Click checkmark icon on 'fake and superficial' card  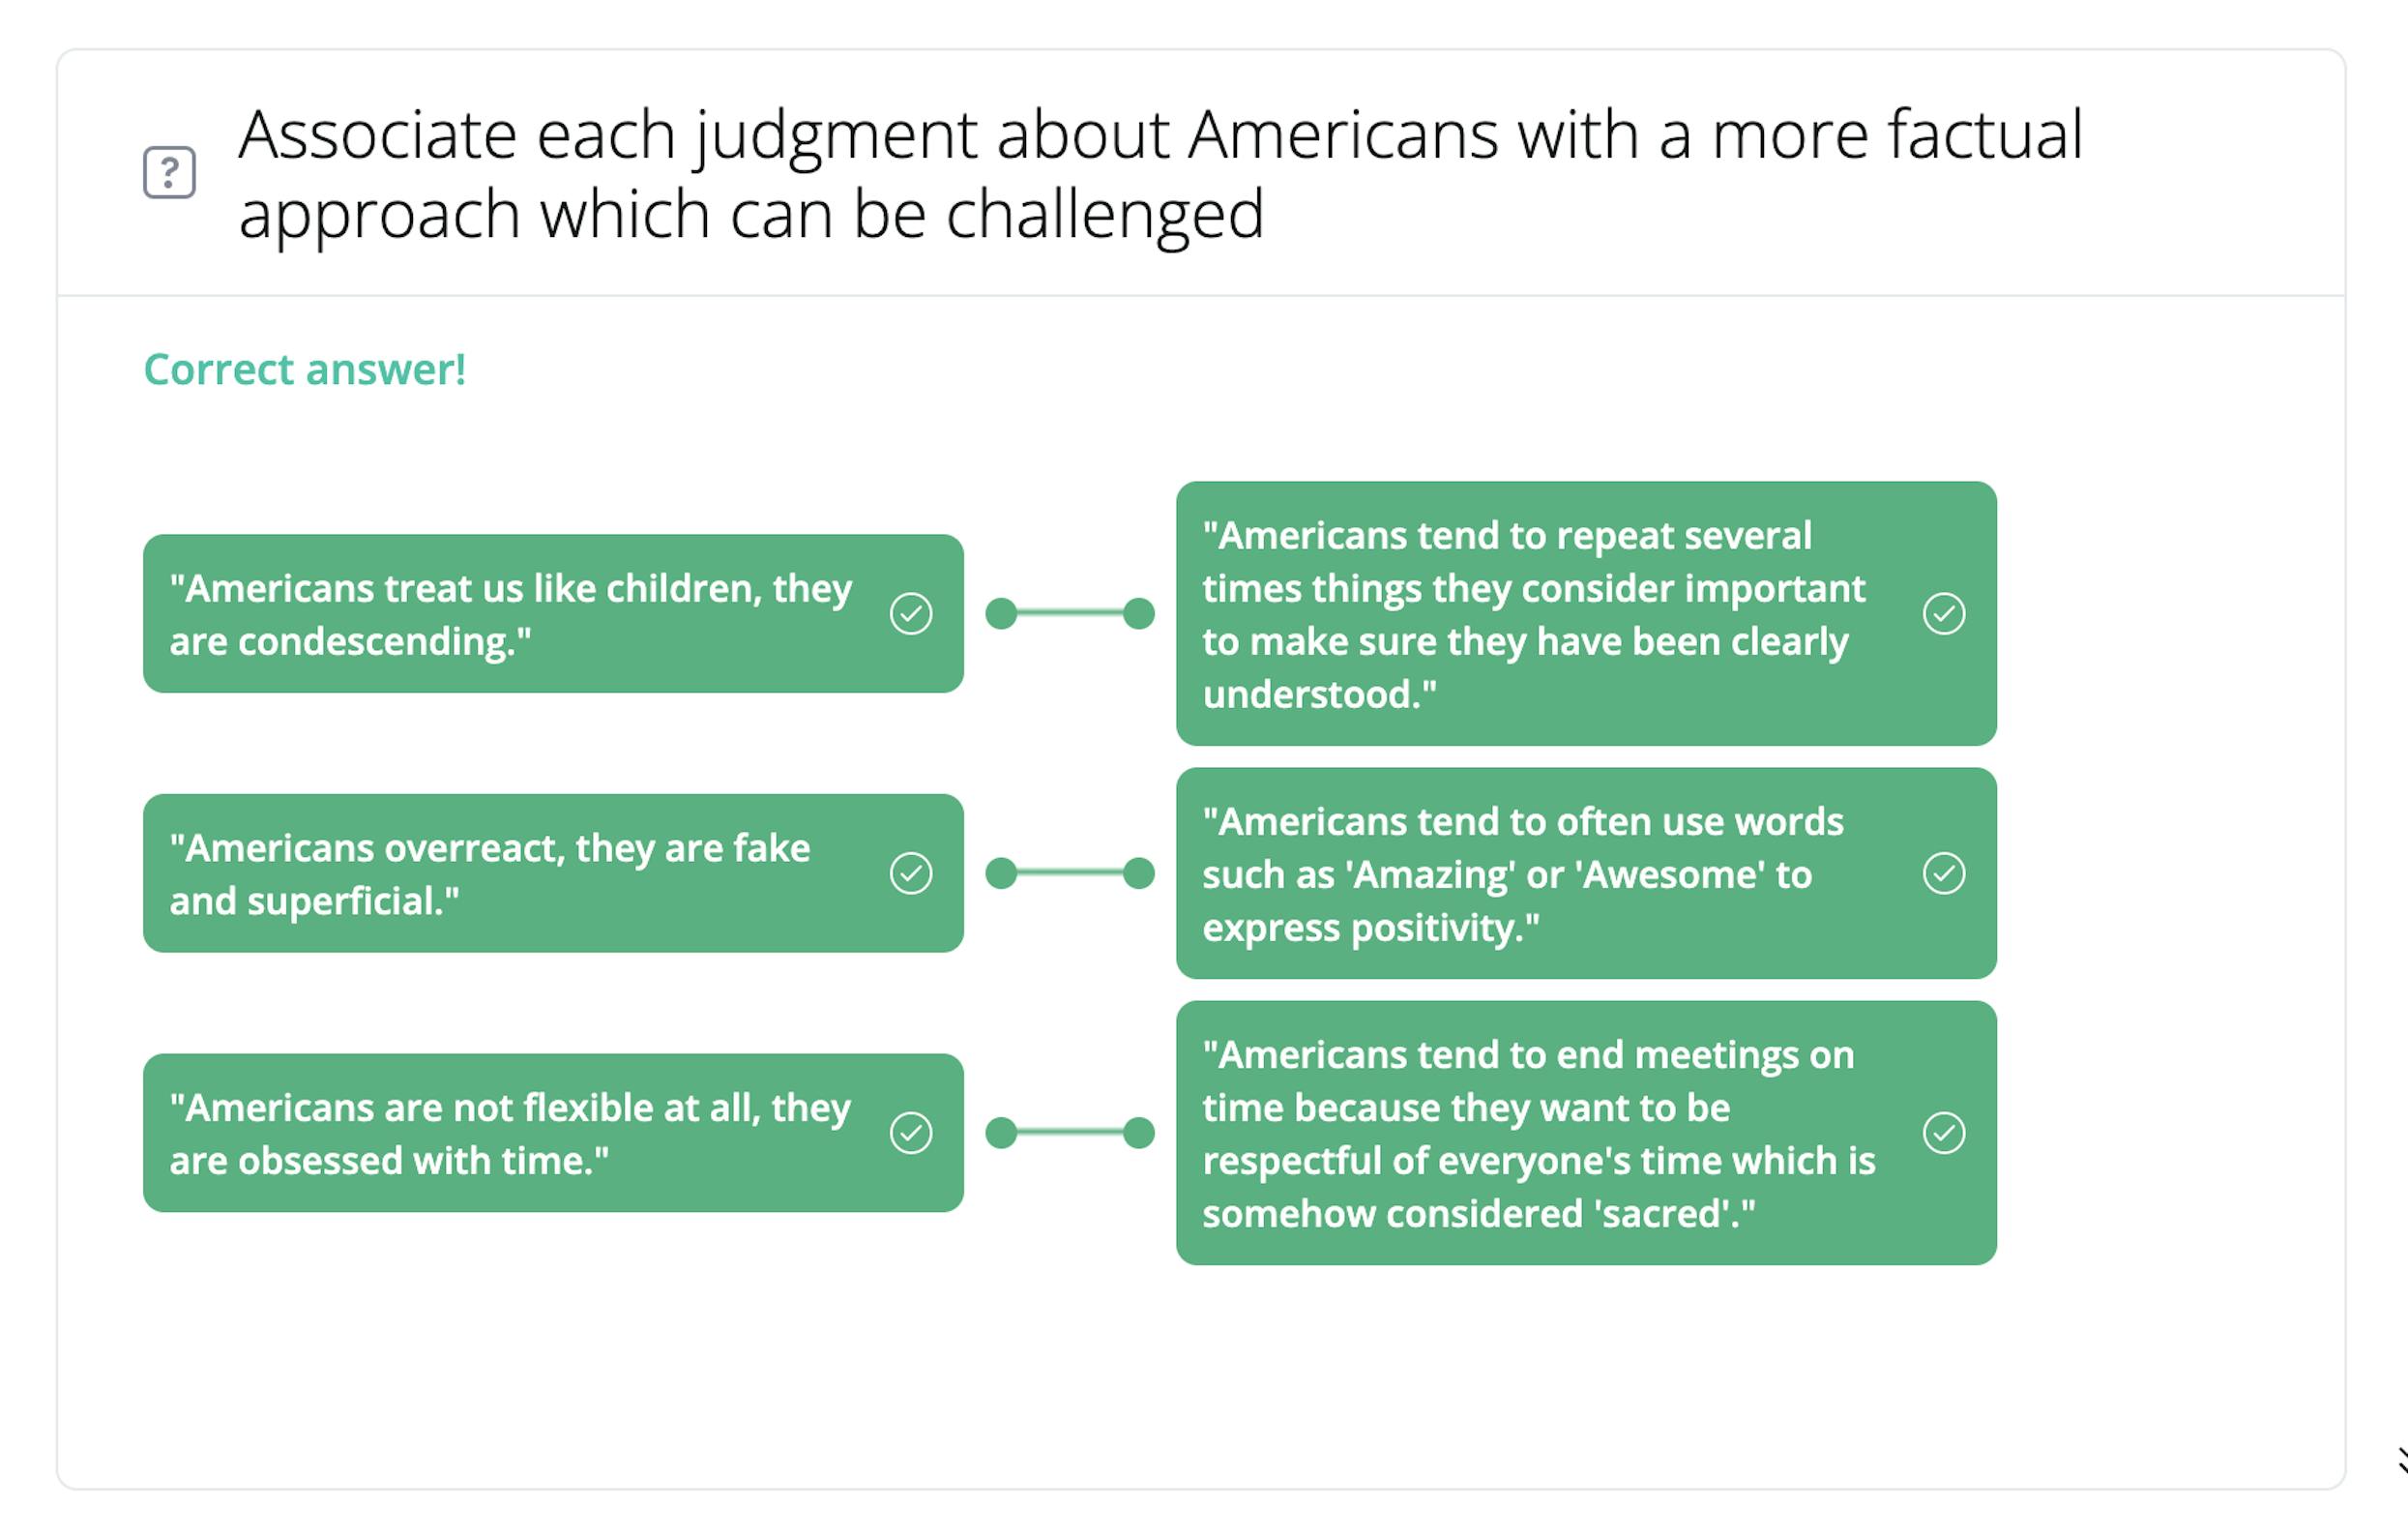[911, 874]
